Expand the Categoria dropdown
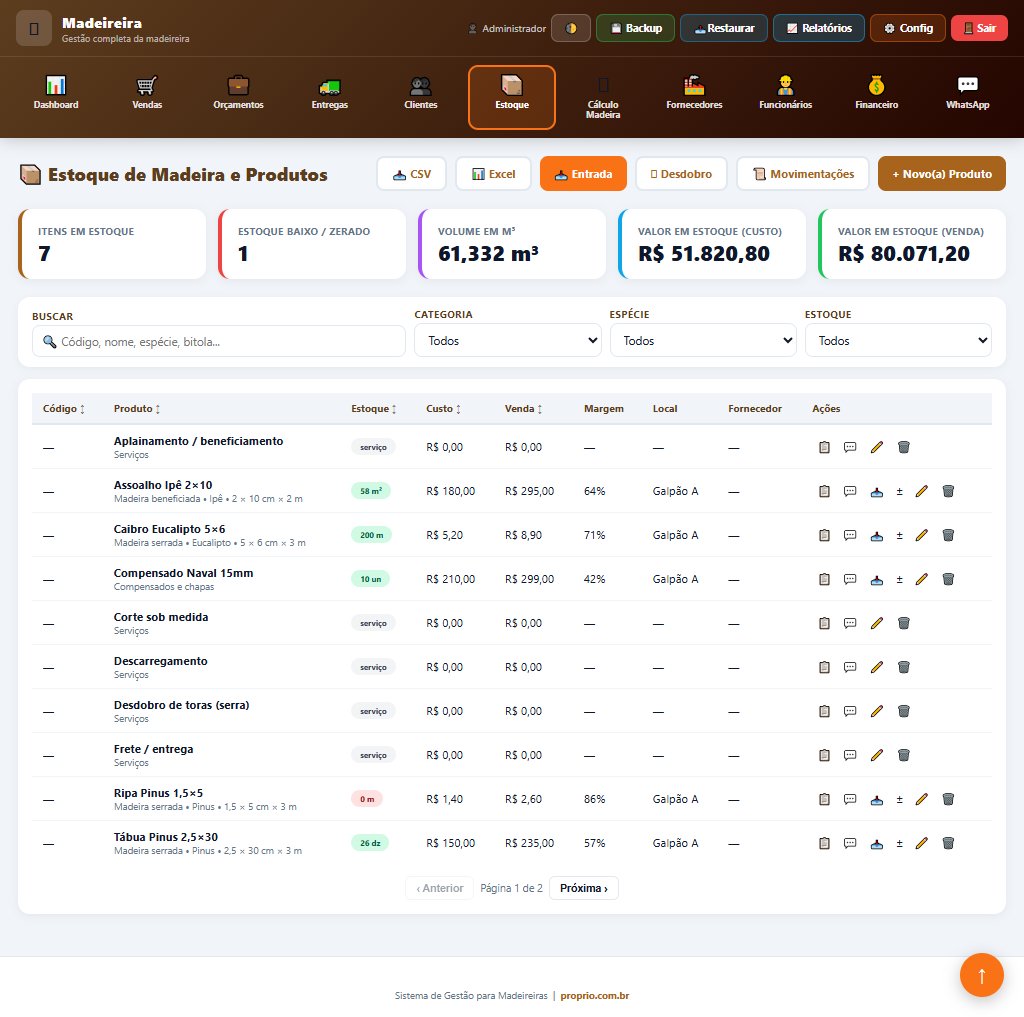The width and height of the screenshot is (1024, 1017). [508, 340]
